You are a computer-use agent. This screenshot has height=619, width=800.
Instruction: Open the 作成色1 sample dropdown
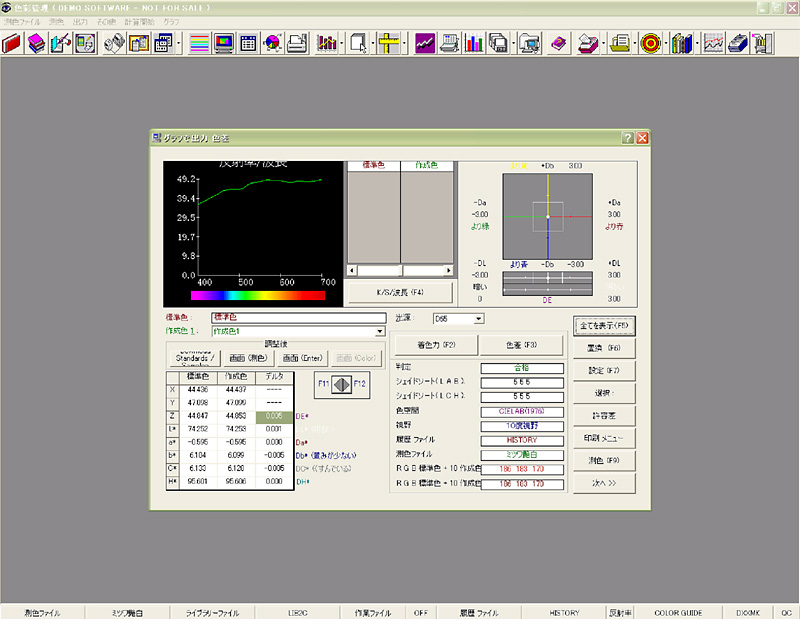tap(380, 331)
